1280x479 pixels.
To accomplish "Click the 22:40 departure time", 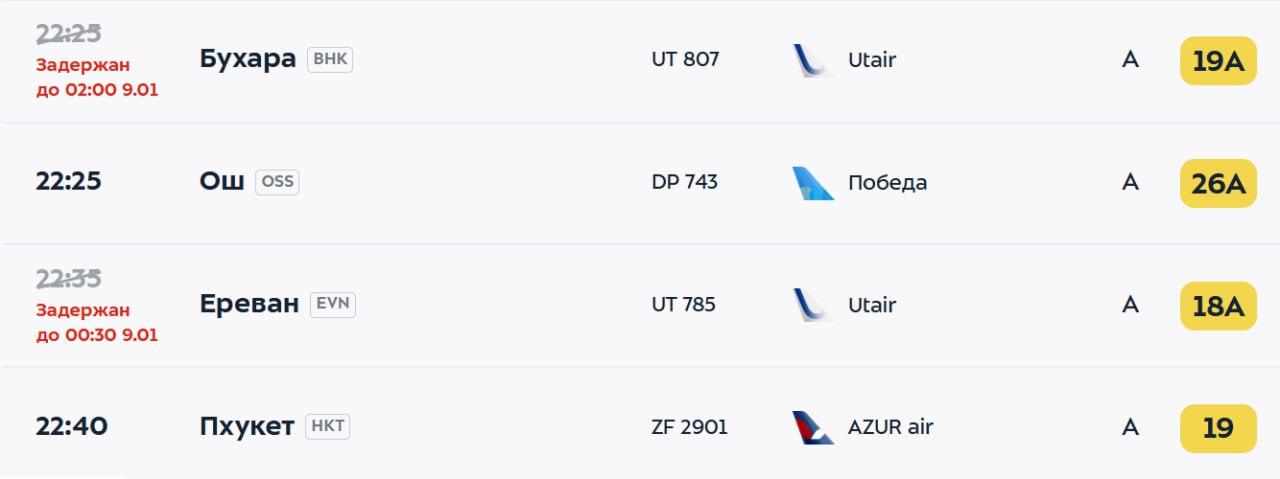I will 72,427.
